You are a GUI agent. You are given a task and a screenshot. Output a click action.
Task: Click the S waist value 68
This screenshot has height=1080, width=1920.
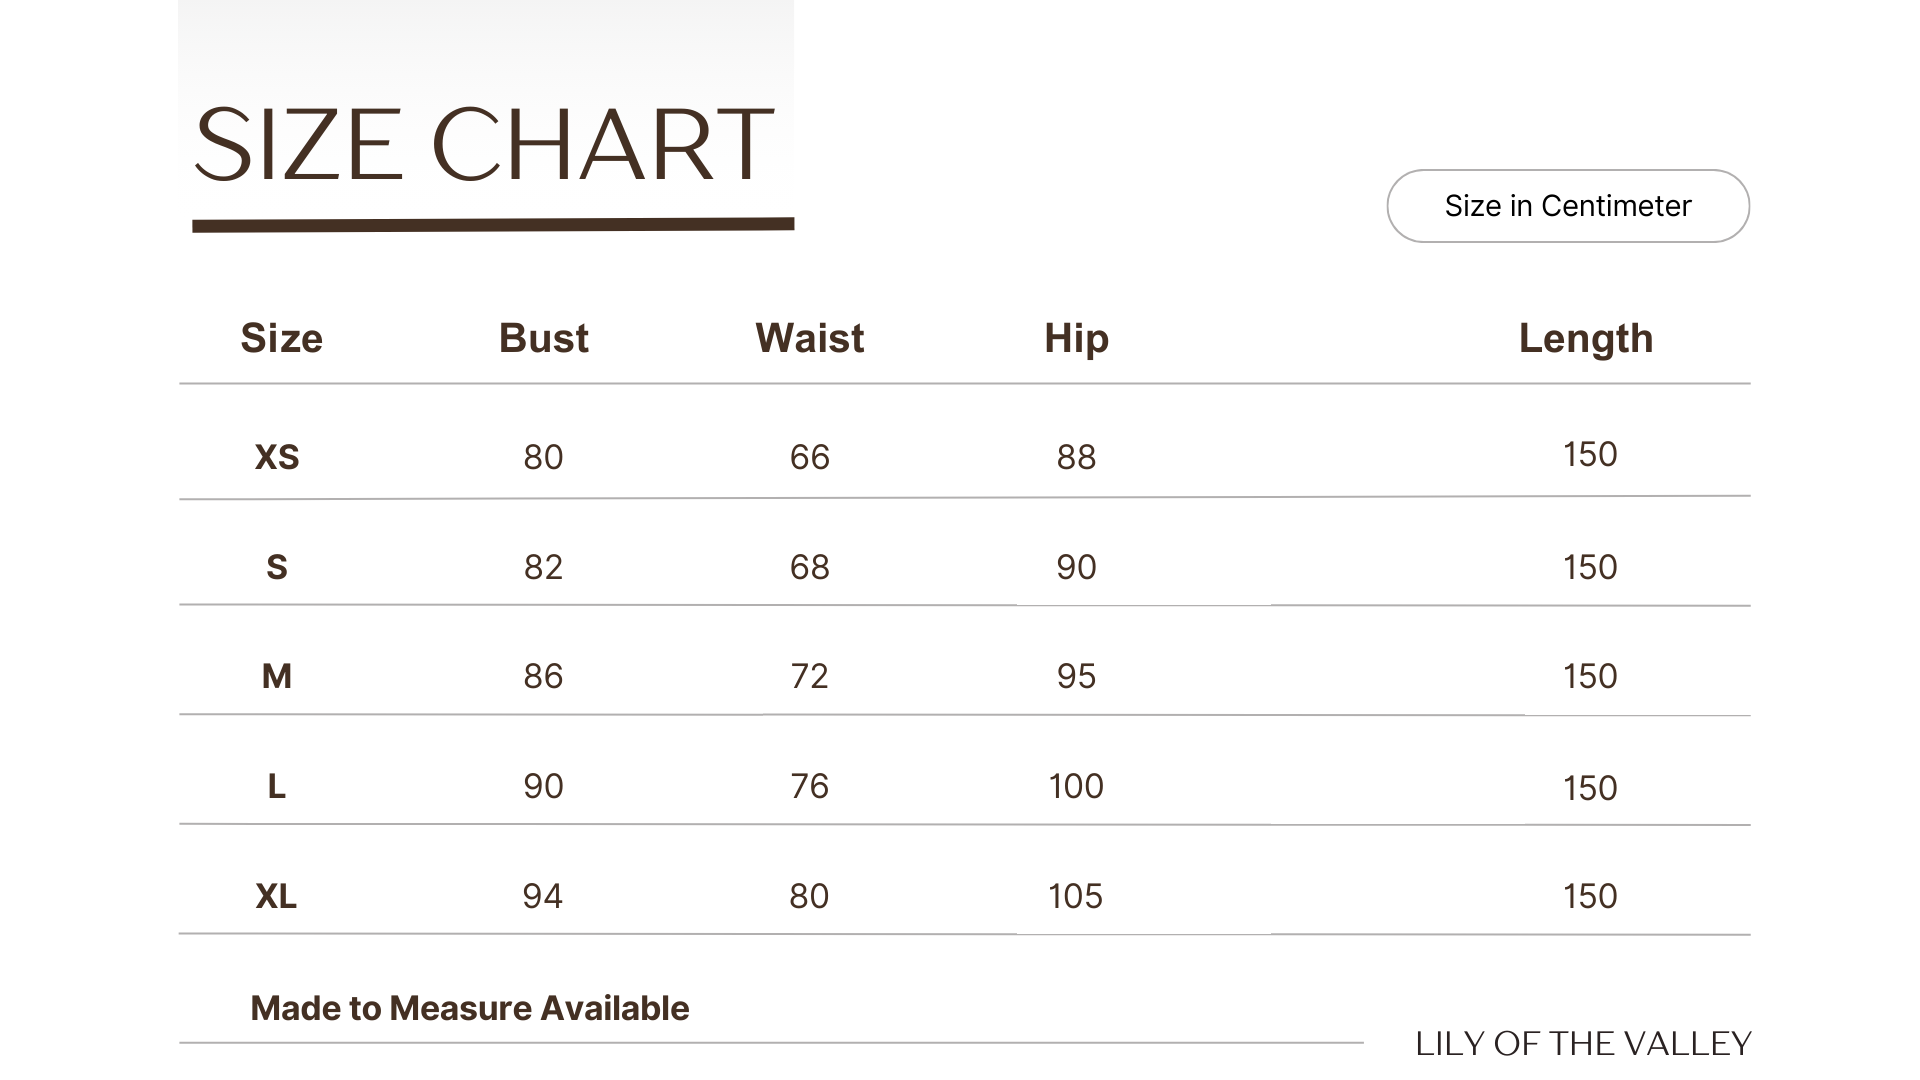[809, 567]
